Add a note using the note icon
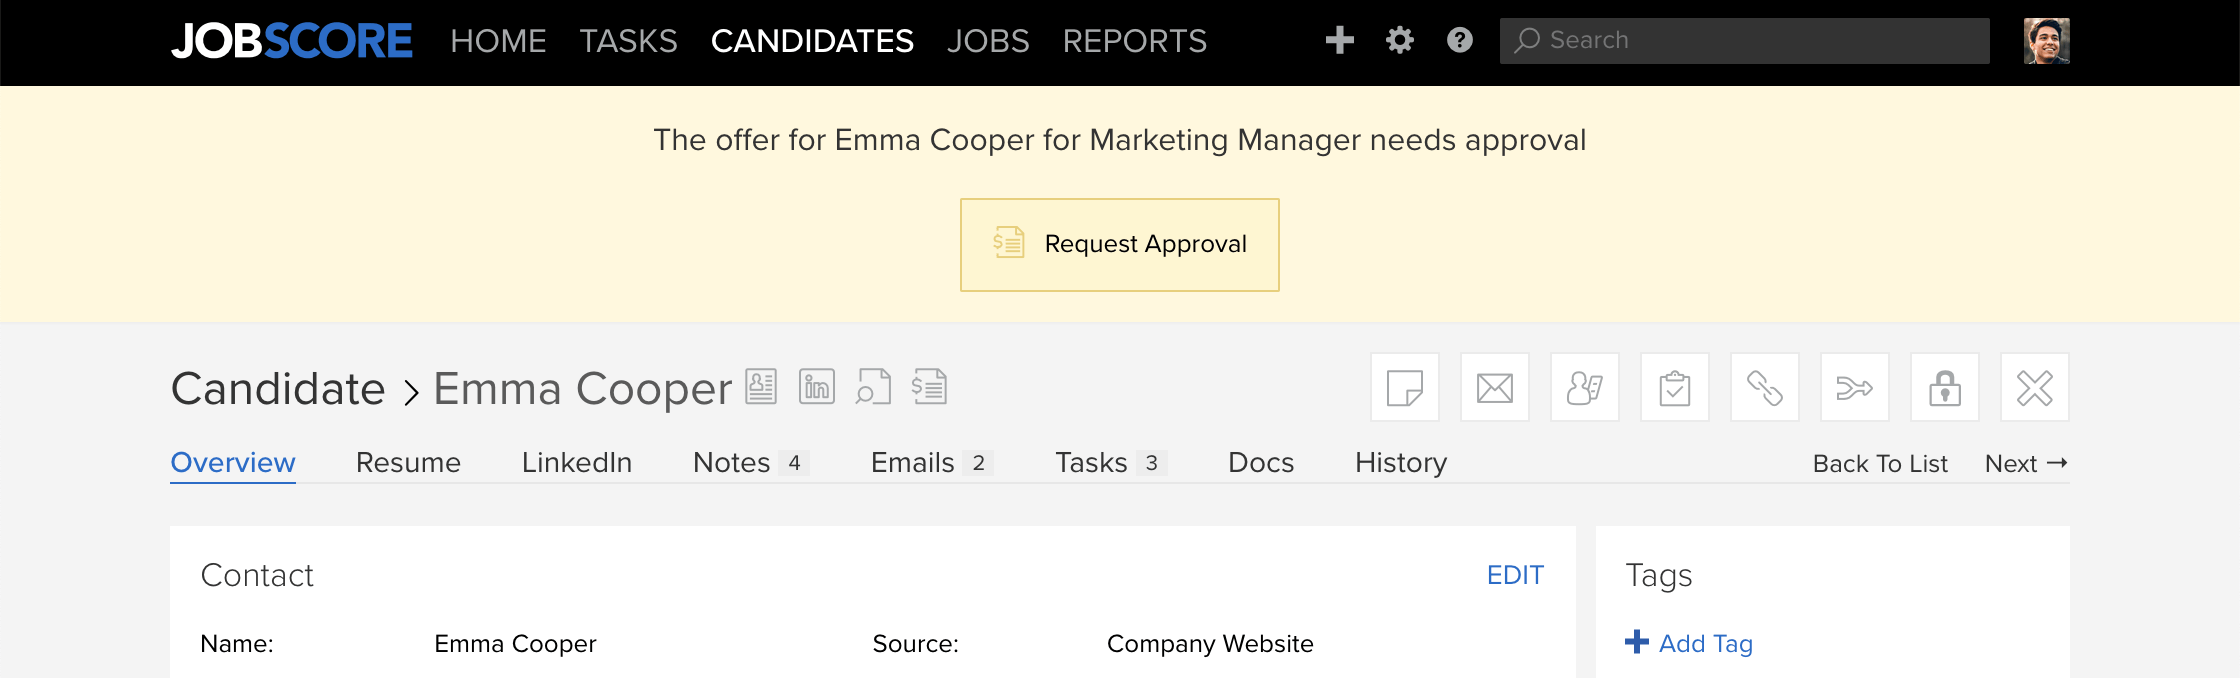Screen dimensions: 2240x678 (1405, 387)
